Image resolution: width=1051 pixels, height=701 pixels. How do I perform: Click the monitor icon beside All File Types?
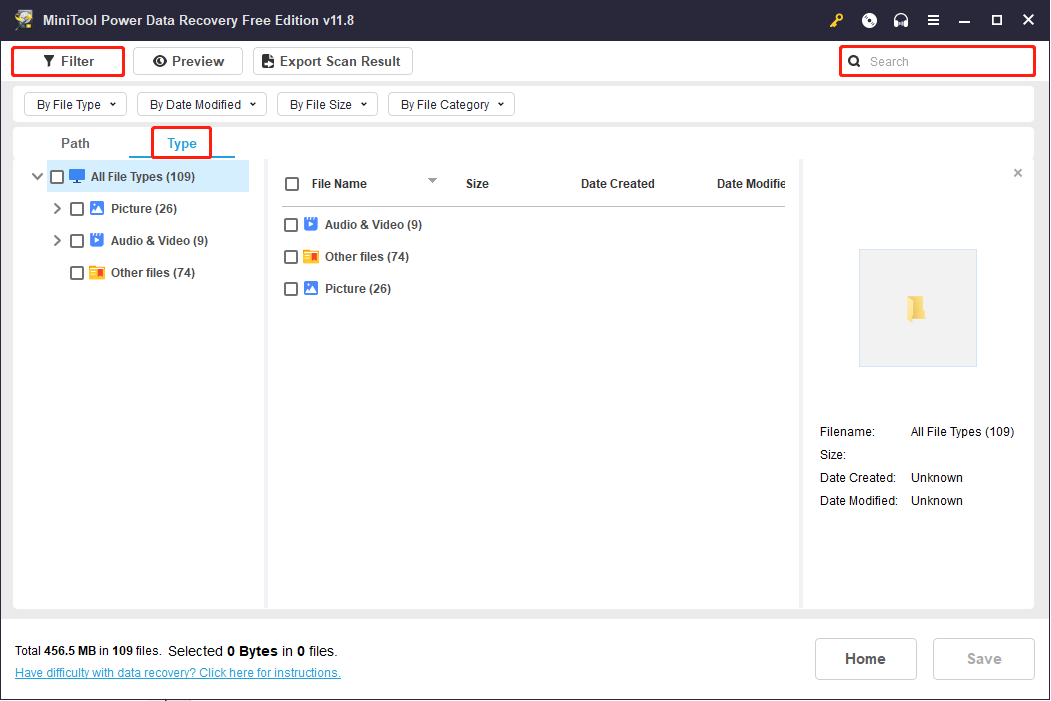pyautogui.click(x=77, y=176)
